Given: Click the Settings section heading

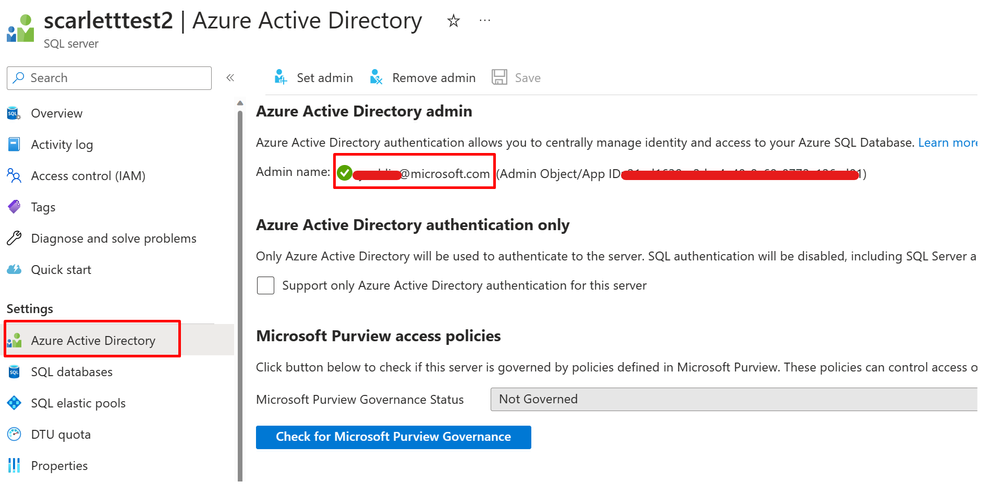Looking at the screenshot, I should pyautogui.click(x=30, y=309).
